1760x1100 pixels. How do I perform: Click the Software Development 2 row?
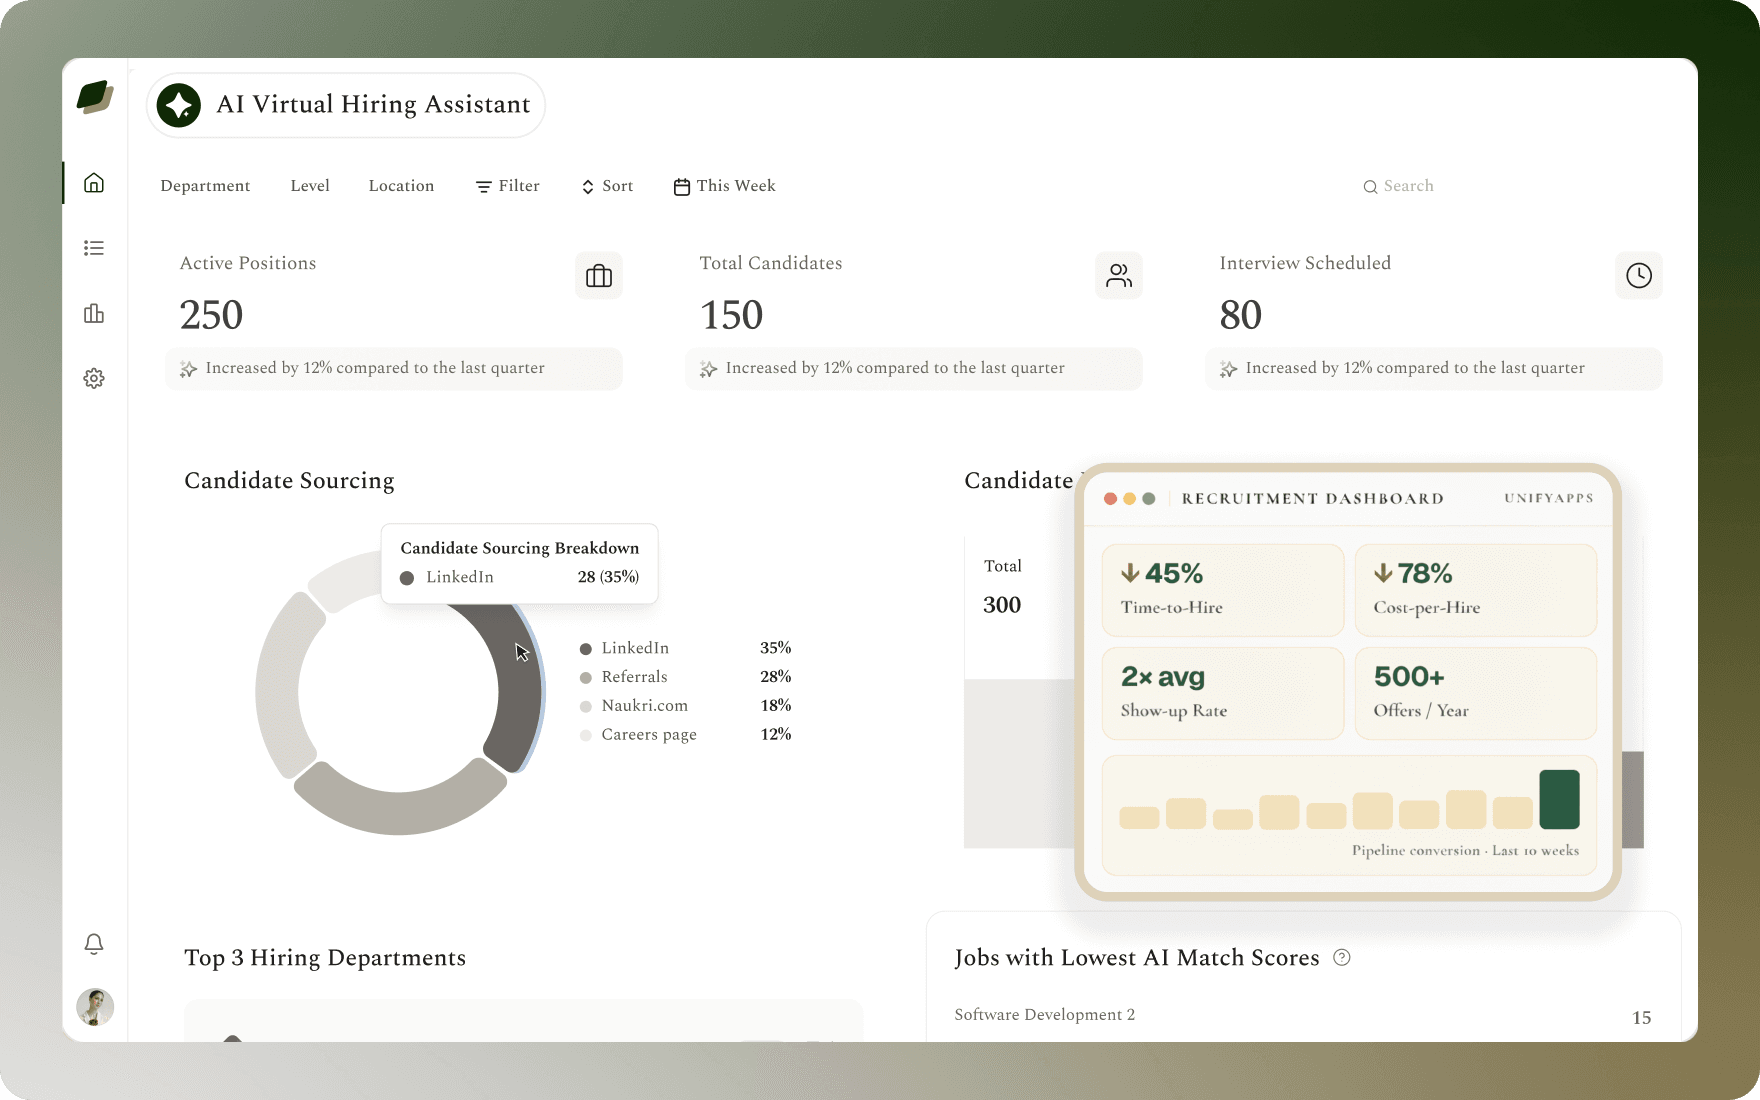coord(1303,1016)
